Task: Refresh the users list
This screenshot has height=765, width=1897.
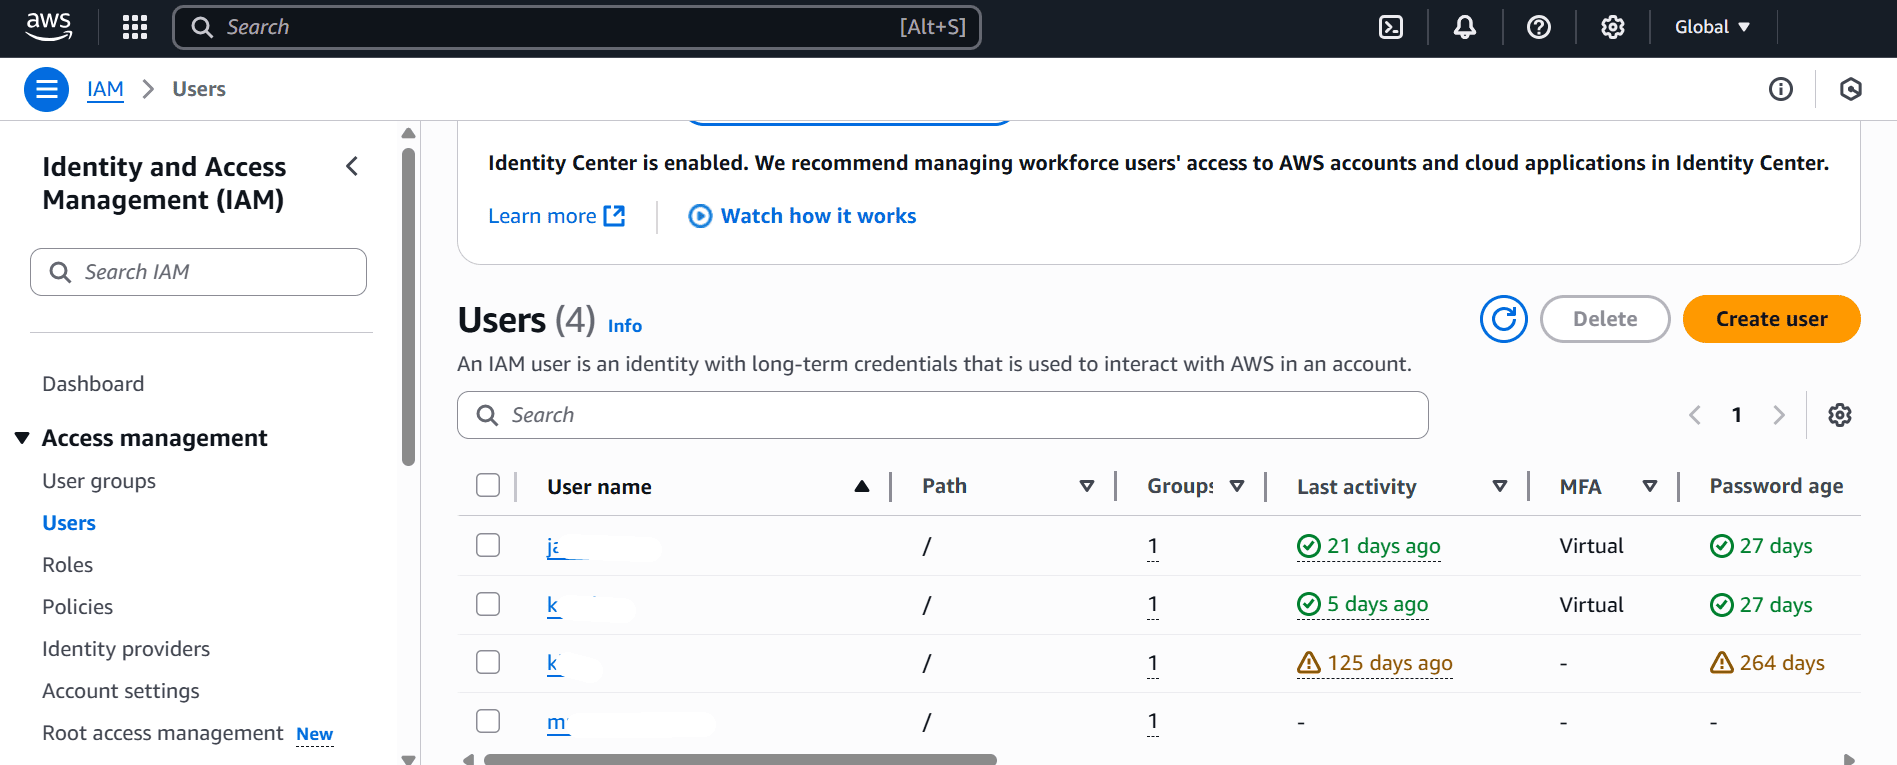Action: [1504, 319]
